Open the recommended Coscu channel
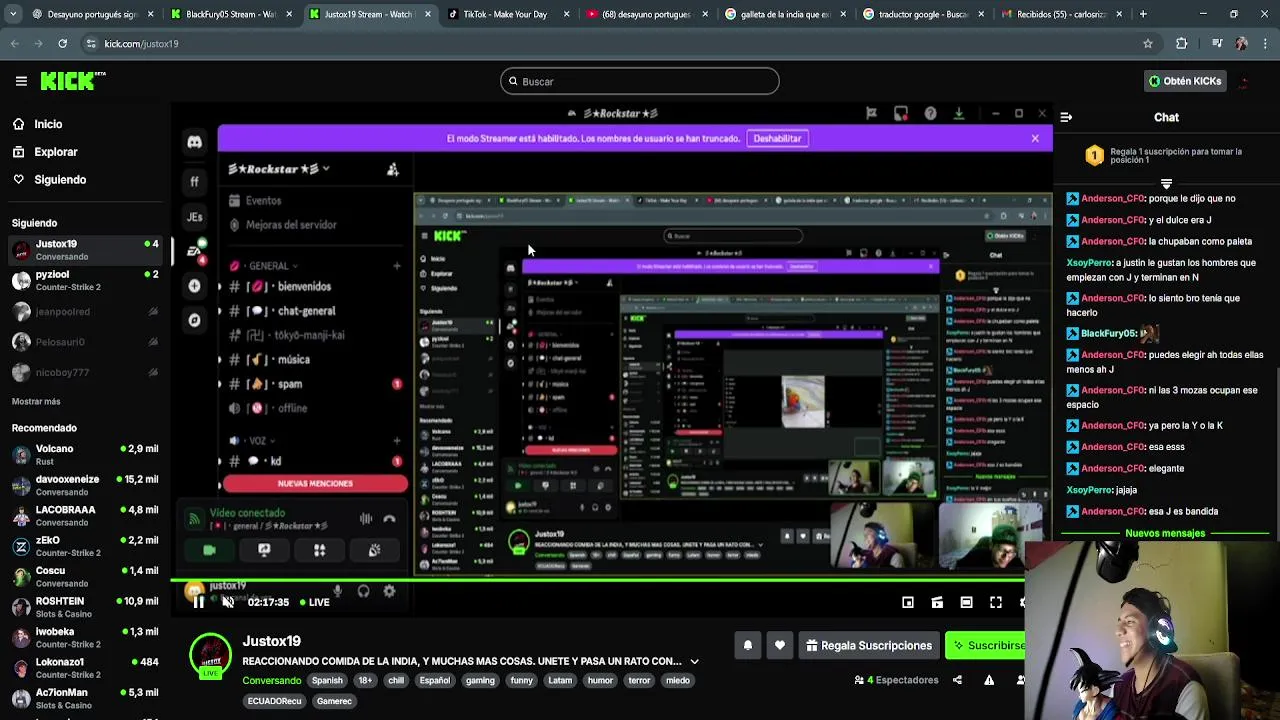The height and width of the screenshot is (720, 1280). pos(84,577)
